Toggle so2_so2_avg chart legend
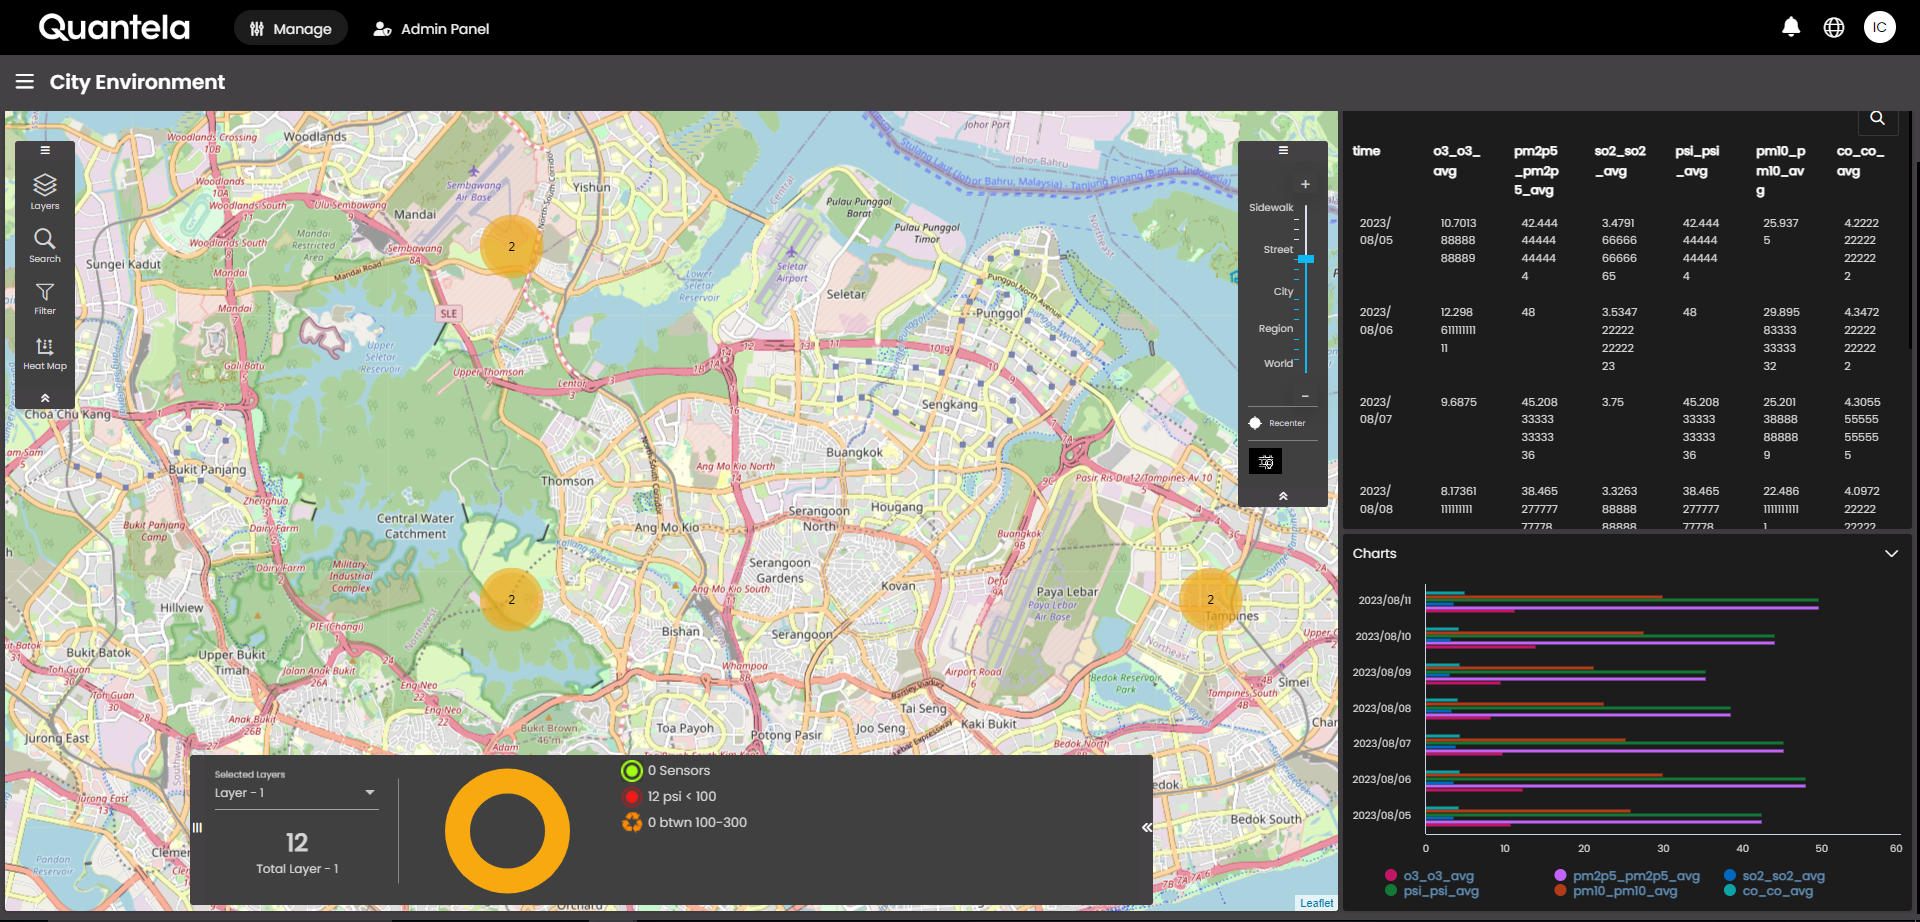The image size is (1920, 922). pos(1775,876)
